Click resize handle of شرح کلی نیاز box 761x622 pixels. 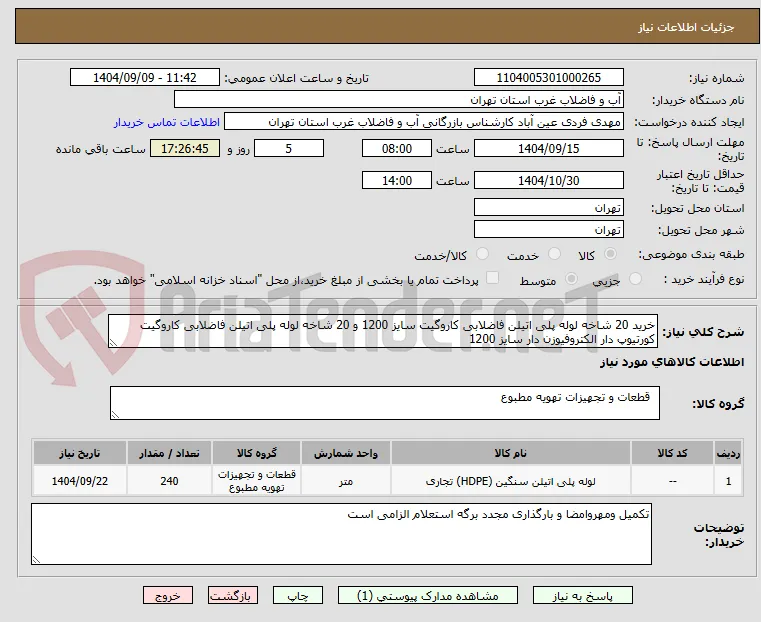[x=113, y=343]
